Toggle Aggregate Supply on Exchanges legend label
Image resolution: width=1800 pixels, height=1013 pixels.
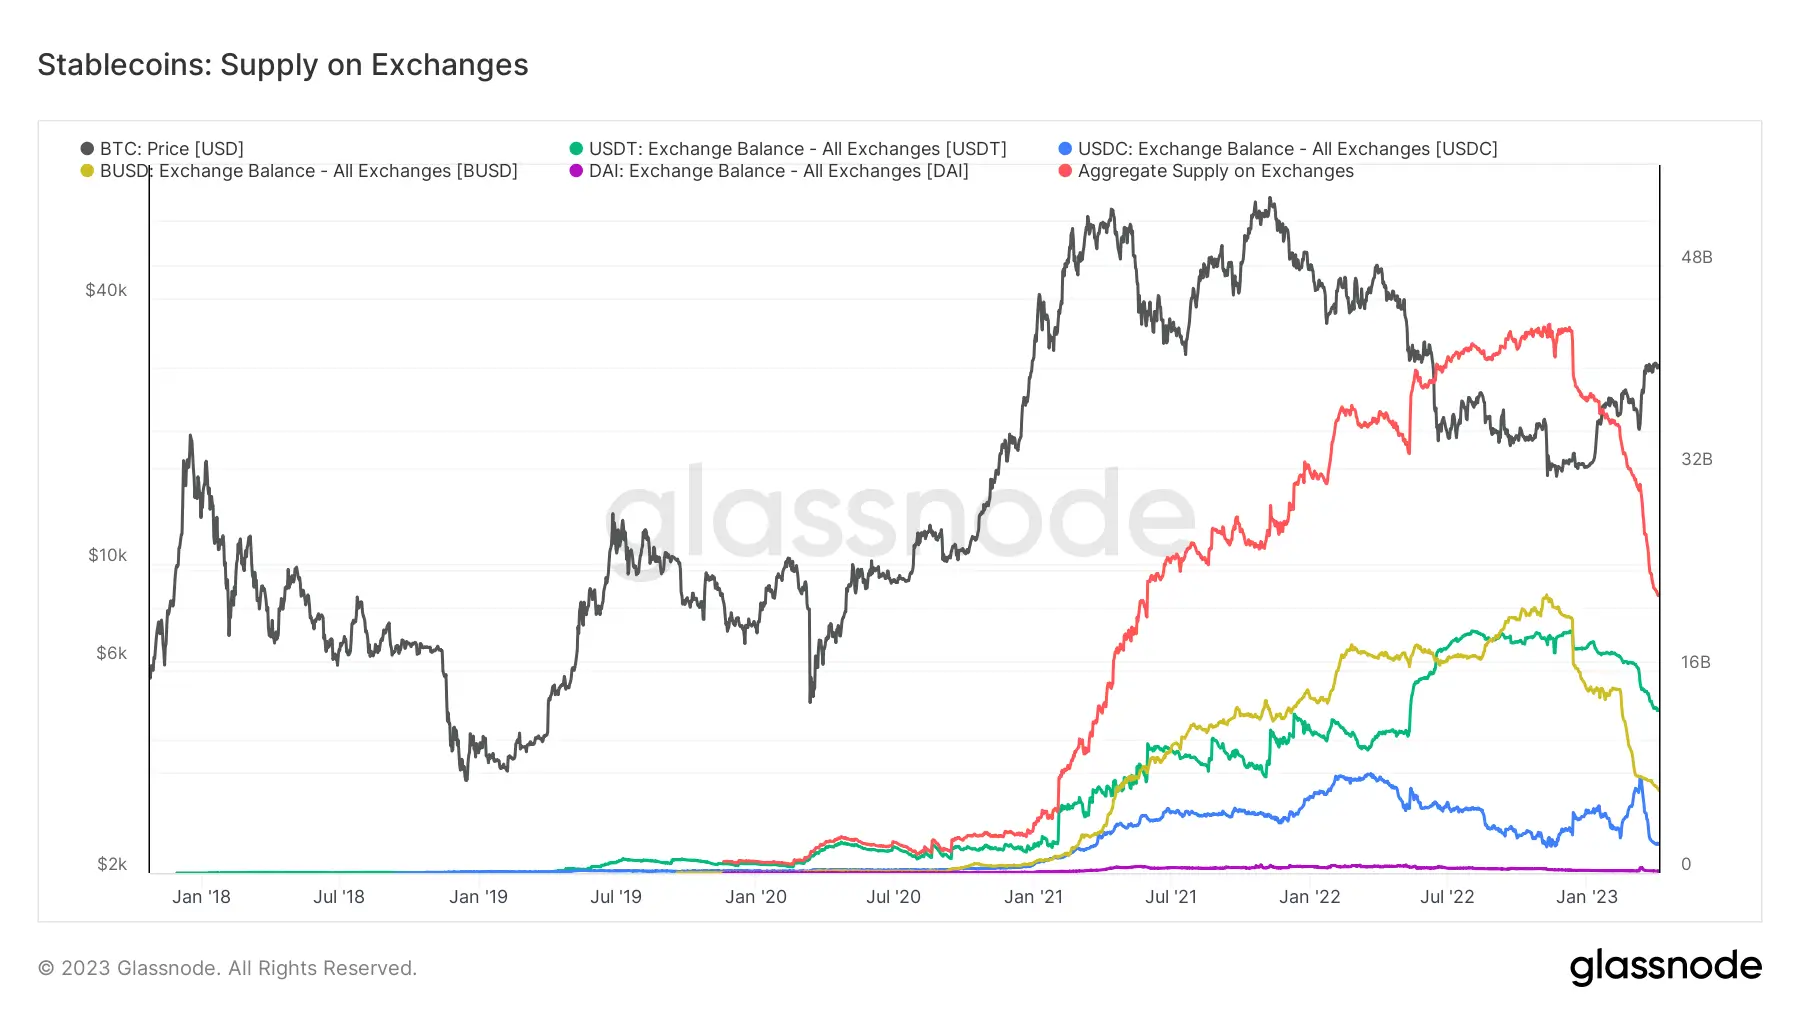point(1215,171)
